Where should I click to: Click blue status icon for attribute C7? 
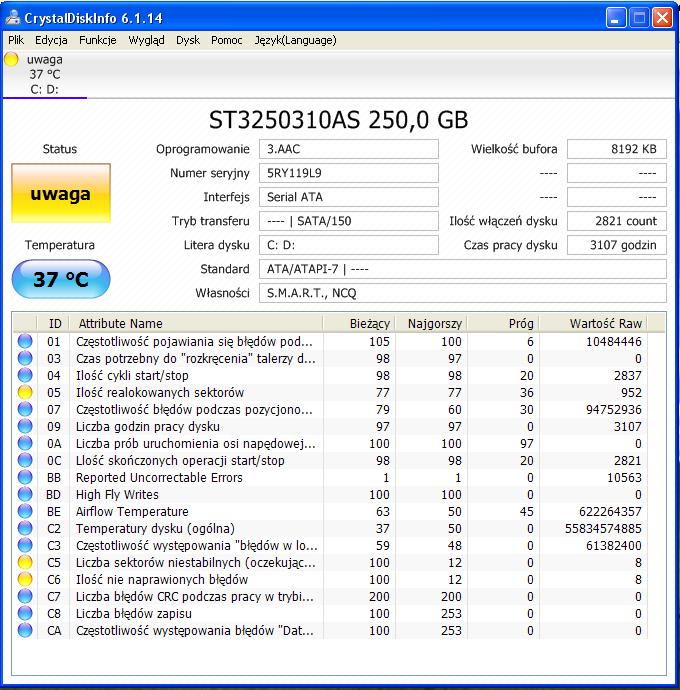point(25,596)
